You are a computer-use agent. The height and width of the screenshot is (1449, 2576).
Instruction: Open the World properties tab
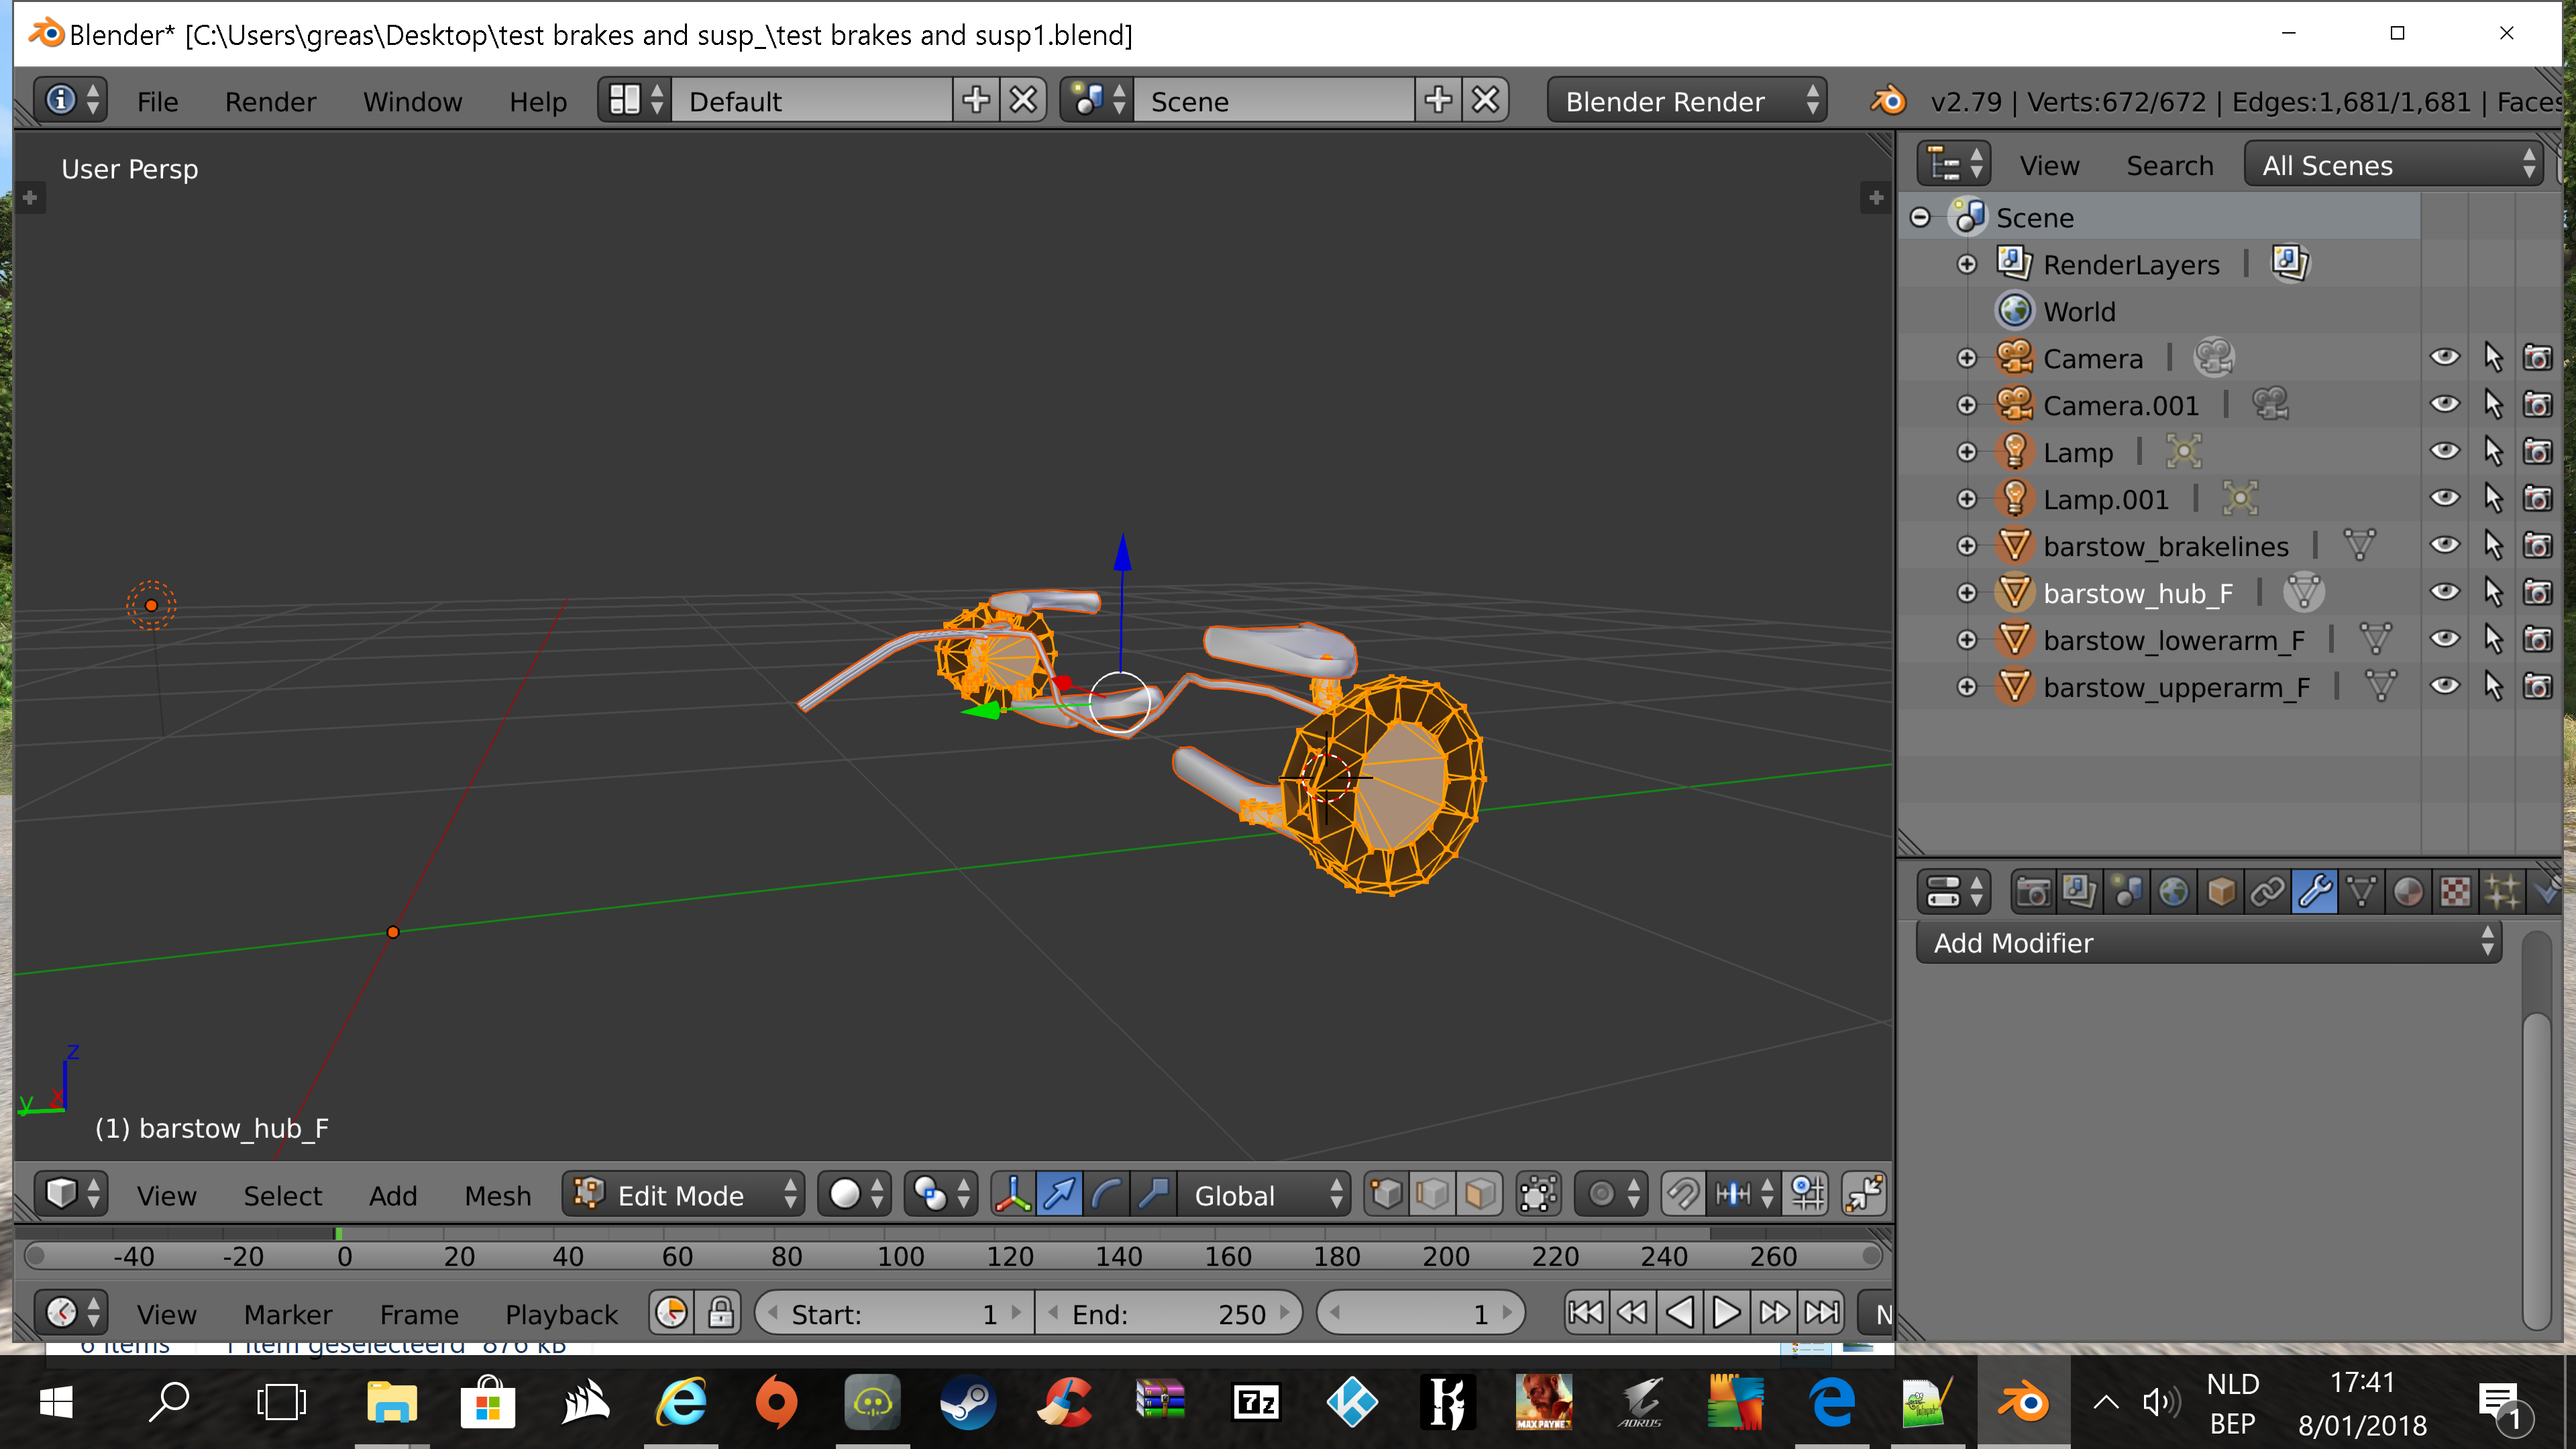(2173, 891)
